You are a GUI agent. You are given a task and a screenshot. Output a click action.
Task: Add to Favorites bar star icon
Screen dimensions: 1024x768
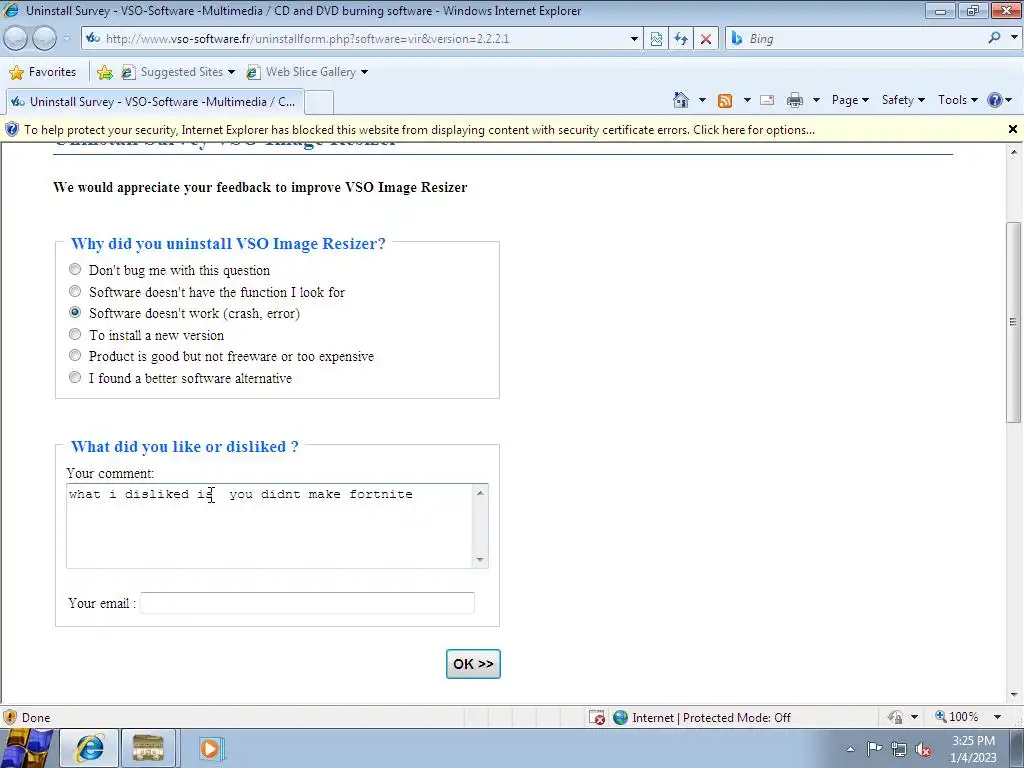104,72
